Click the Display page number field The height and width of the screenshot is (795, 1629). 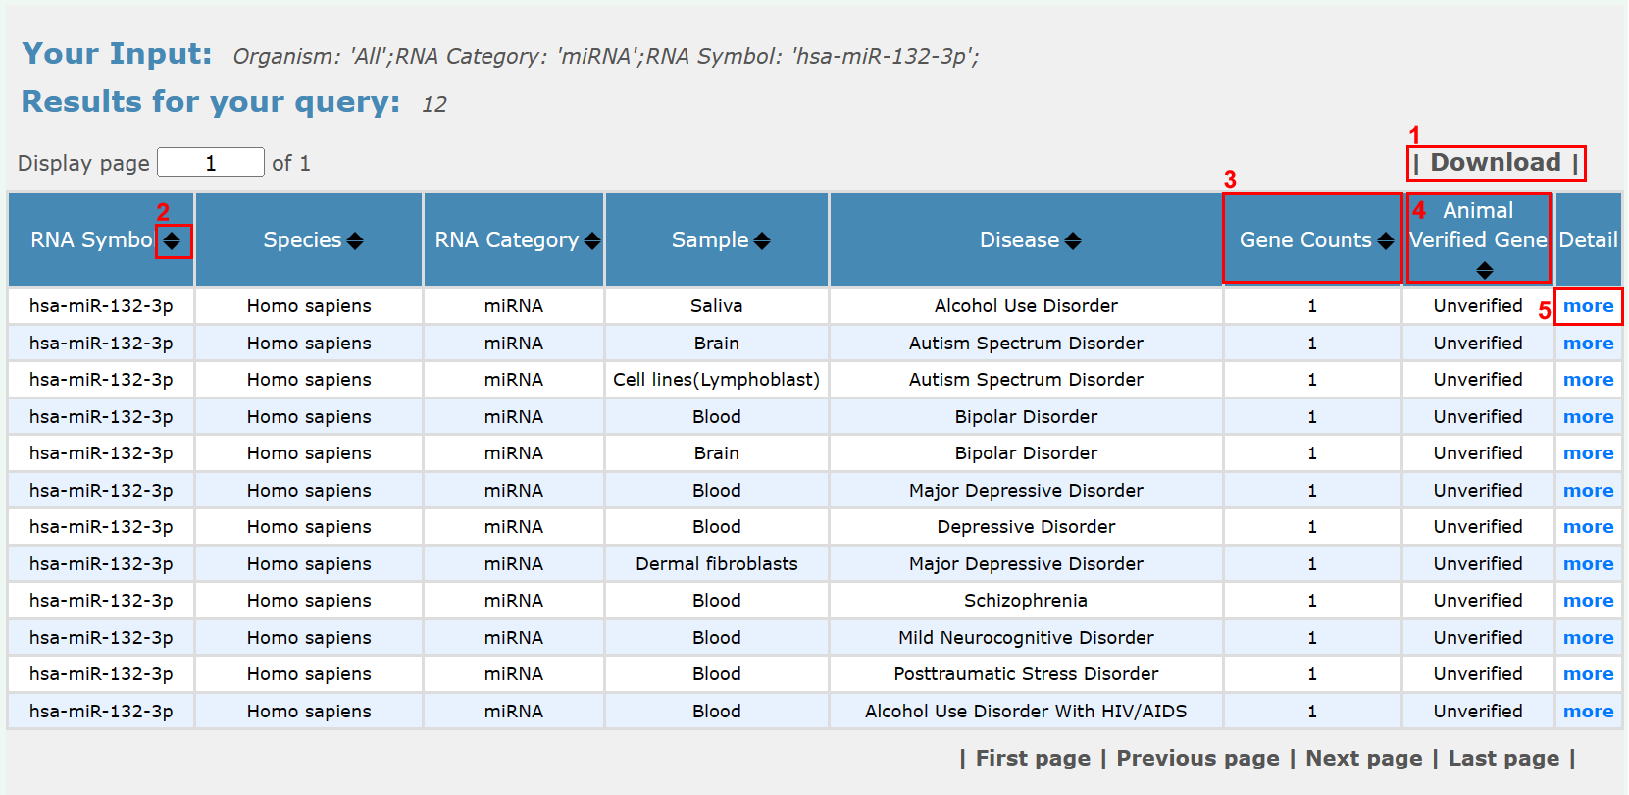click(x=211, y=163)
